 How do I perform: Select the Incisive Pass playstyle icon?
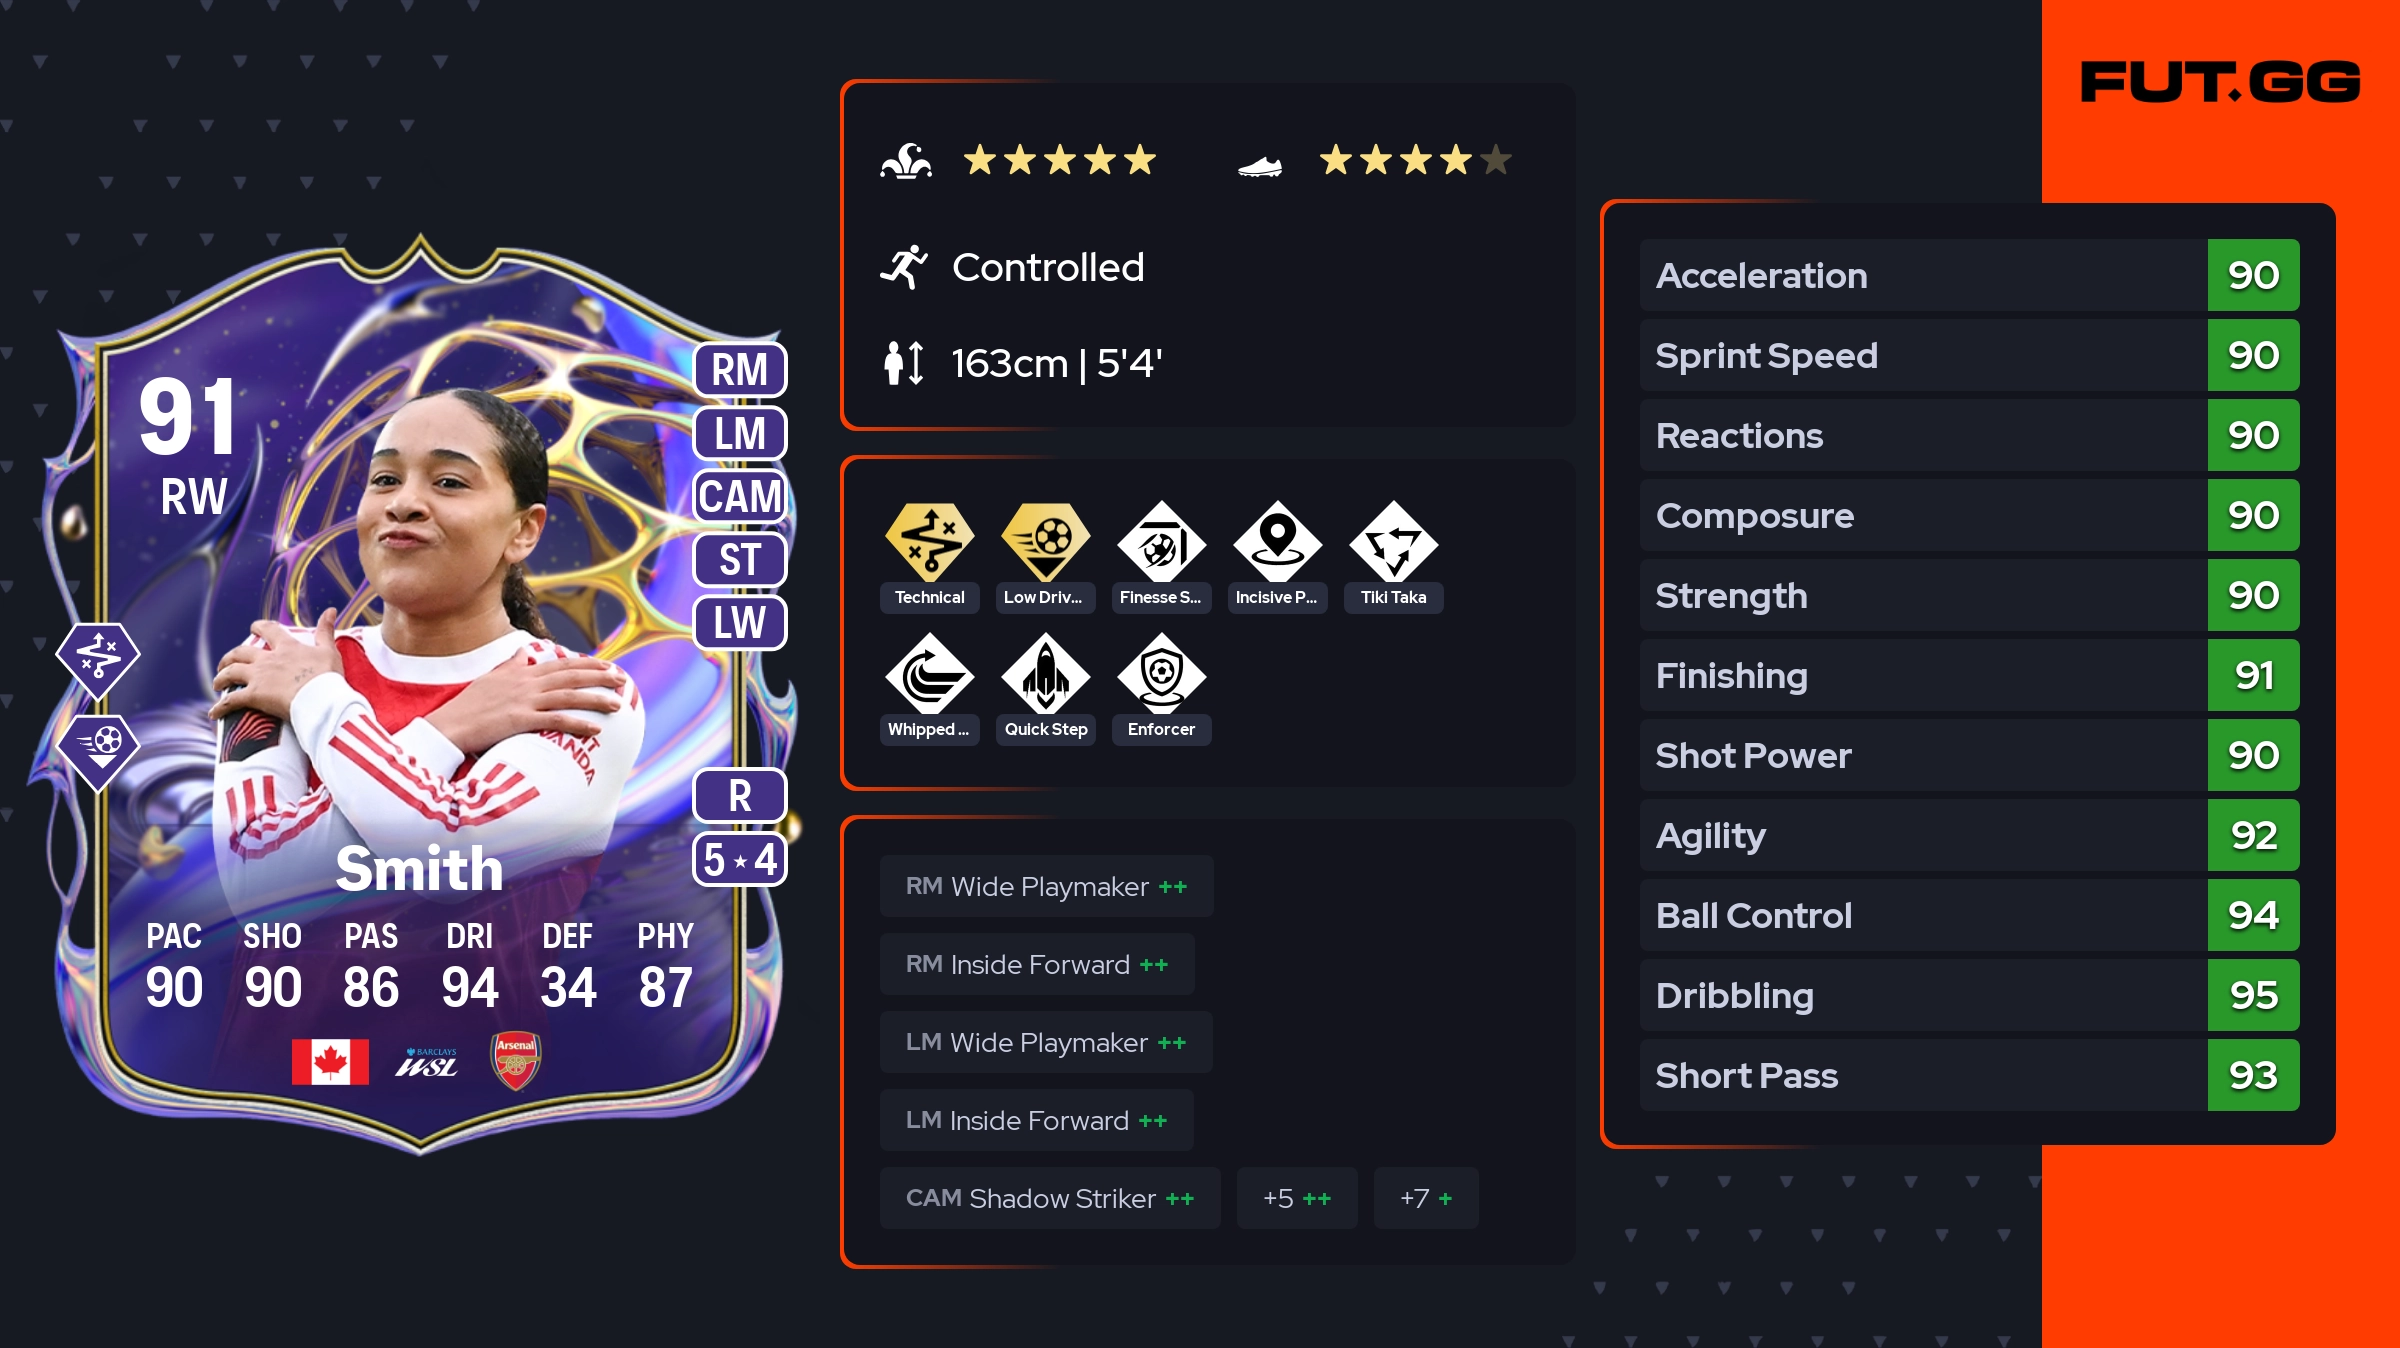(x=1277, y=541)
